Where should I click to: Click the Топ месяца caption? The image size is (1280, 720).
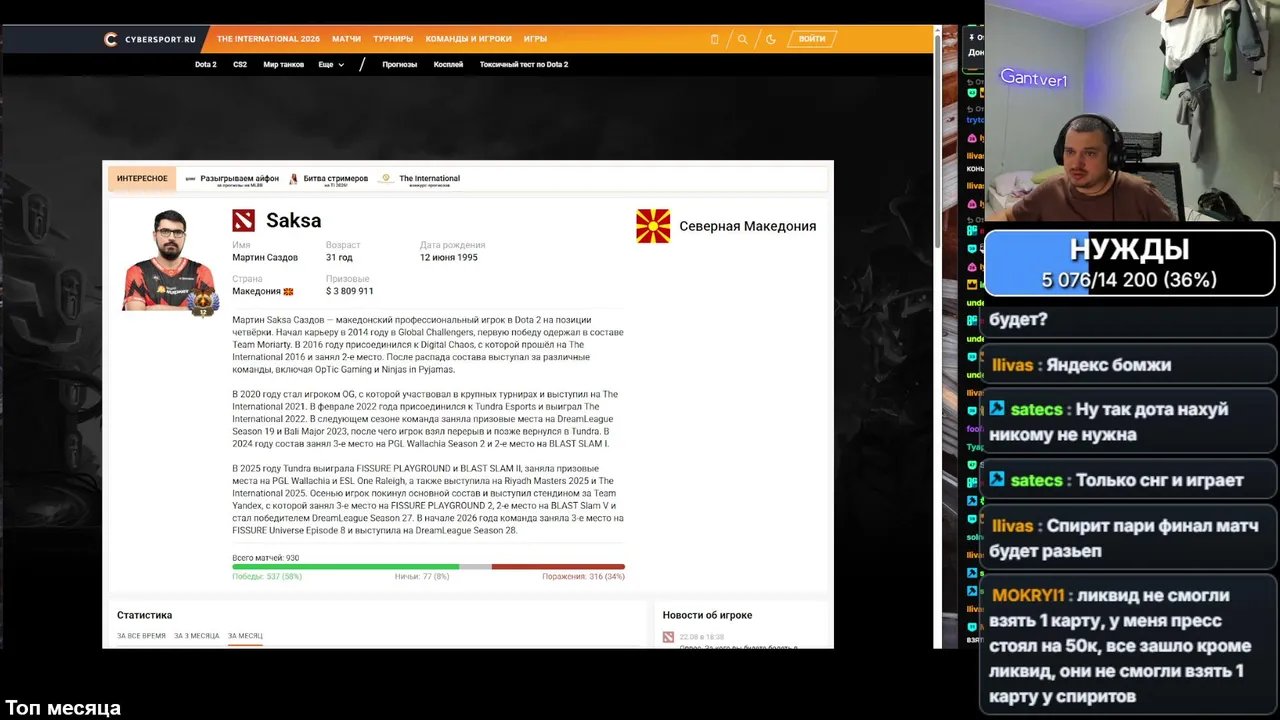coord(63,708)
